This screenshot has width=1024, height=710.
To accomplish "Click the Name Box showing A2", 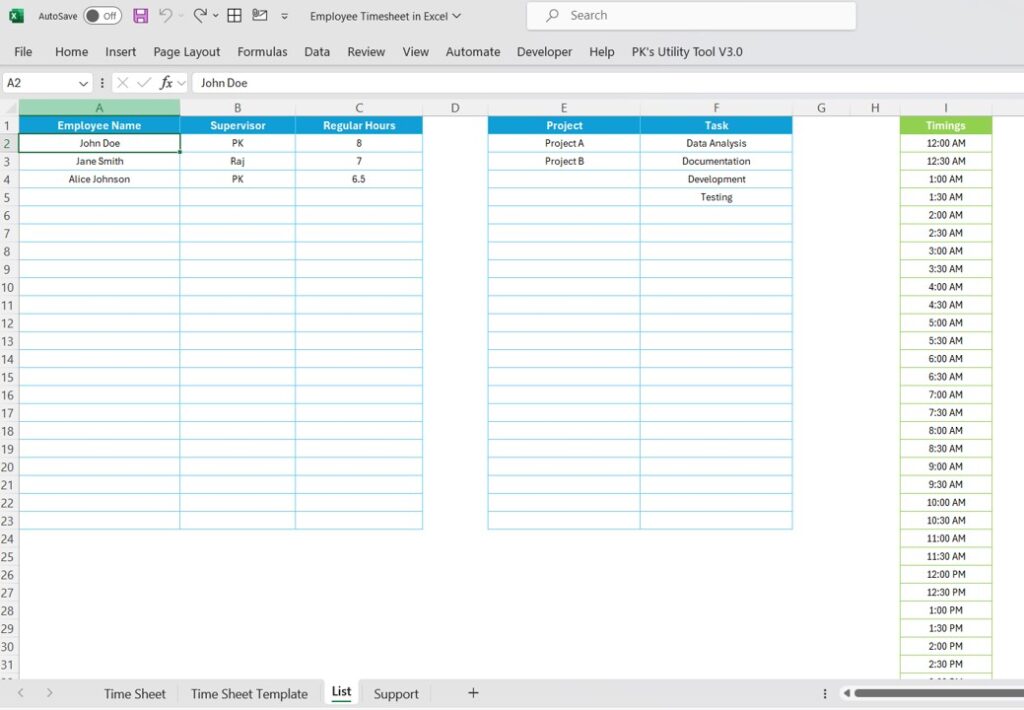I will click(x=39, y=83).
